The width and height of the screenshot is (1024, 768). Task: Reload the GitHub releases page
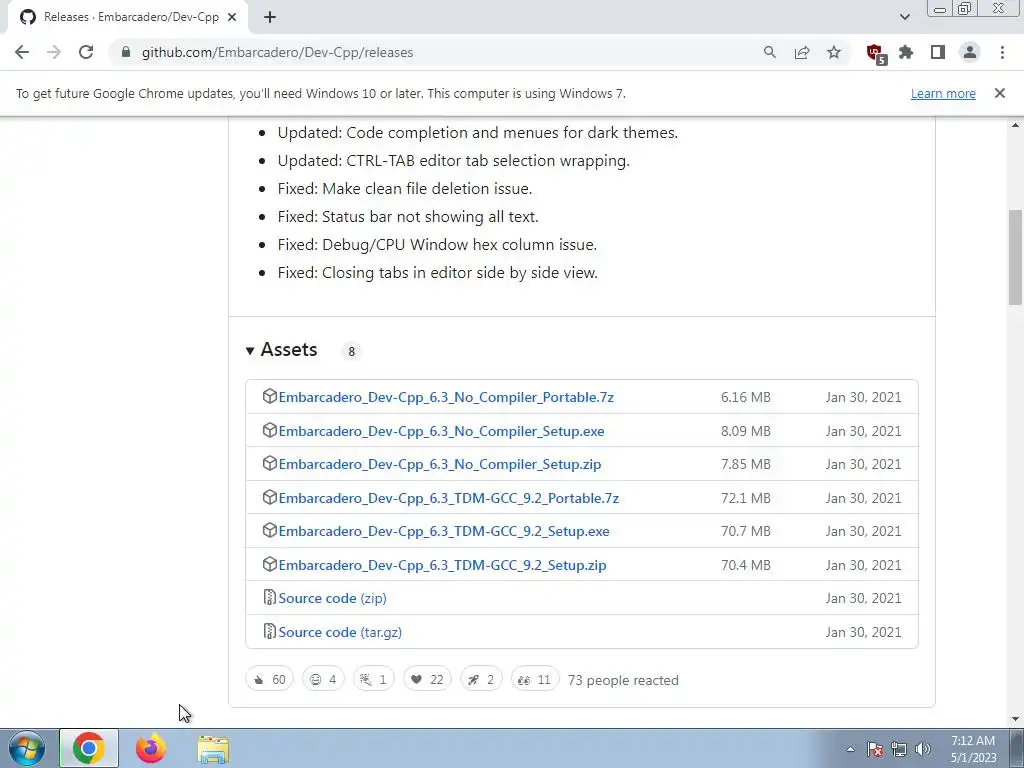coord(86,52)
